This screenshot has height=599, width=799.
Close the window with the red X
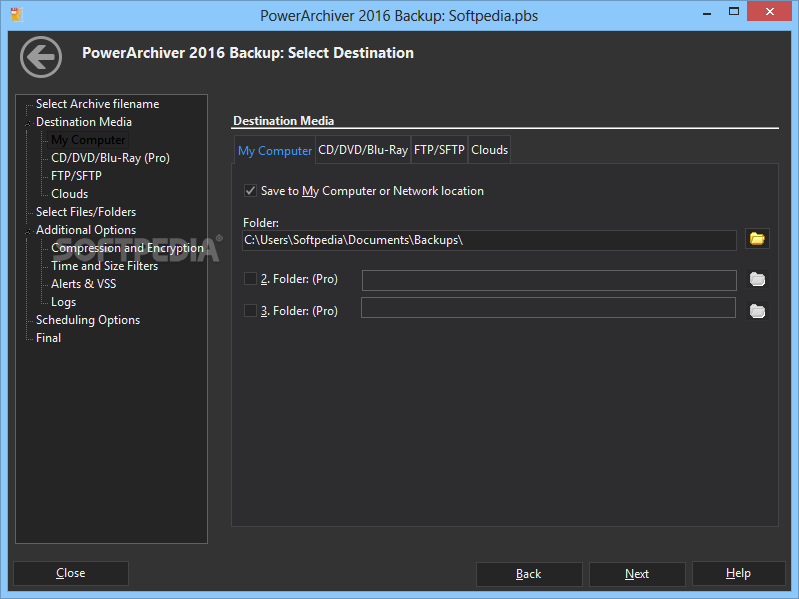(x=769, y=11)
